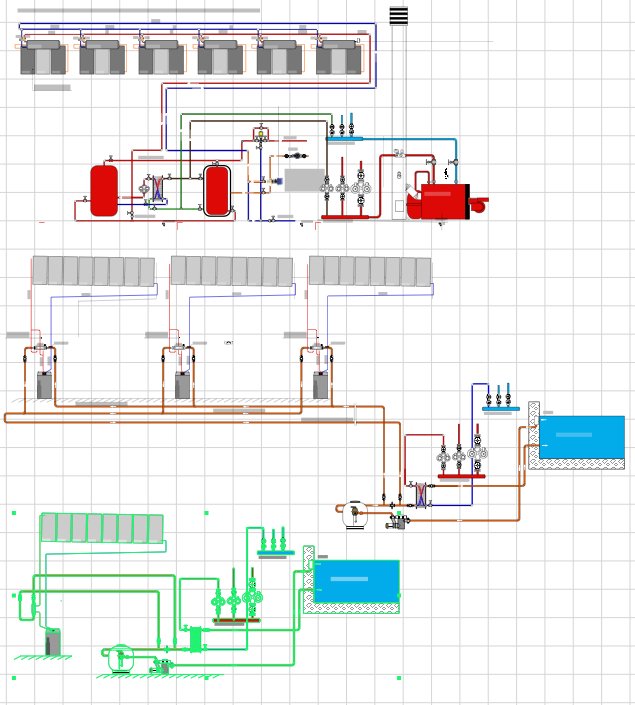The image size is (635, 705).
Task: Select the middle non-green solar collector array
Action: (232, 271)
